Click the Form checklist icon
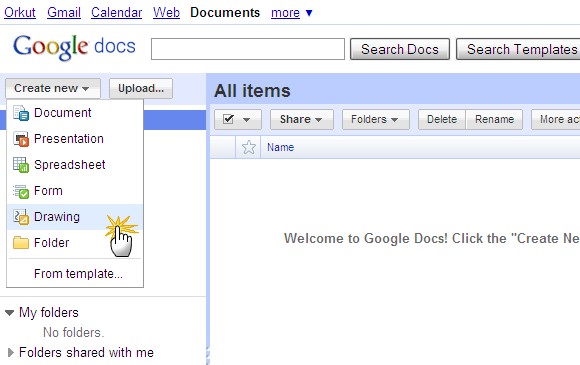This screenshot has height=365, width=580. pyautogui.click(x=21, y=191)
